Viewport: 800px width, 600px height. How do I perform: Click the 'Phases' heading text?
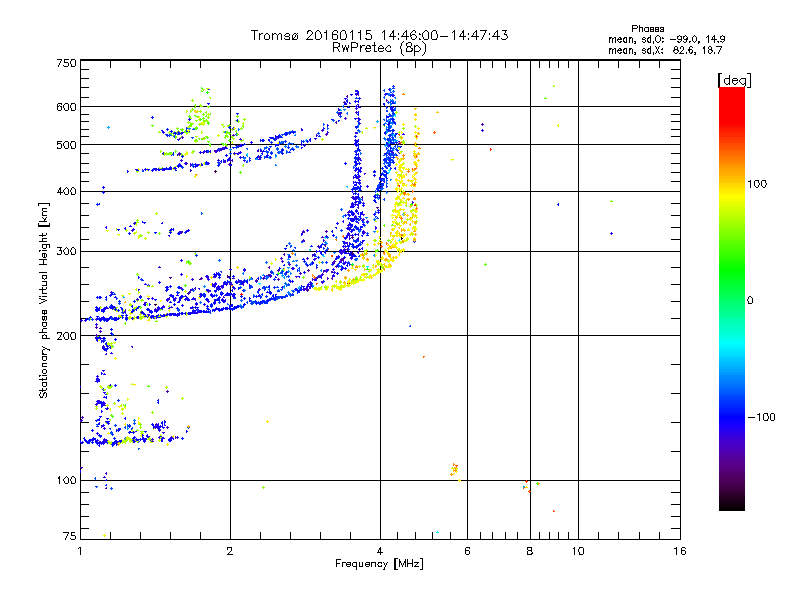pyautogui.click(x=647, y=29)
